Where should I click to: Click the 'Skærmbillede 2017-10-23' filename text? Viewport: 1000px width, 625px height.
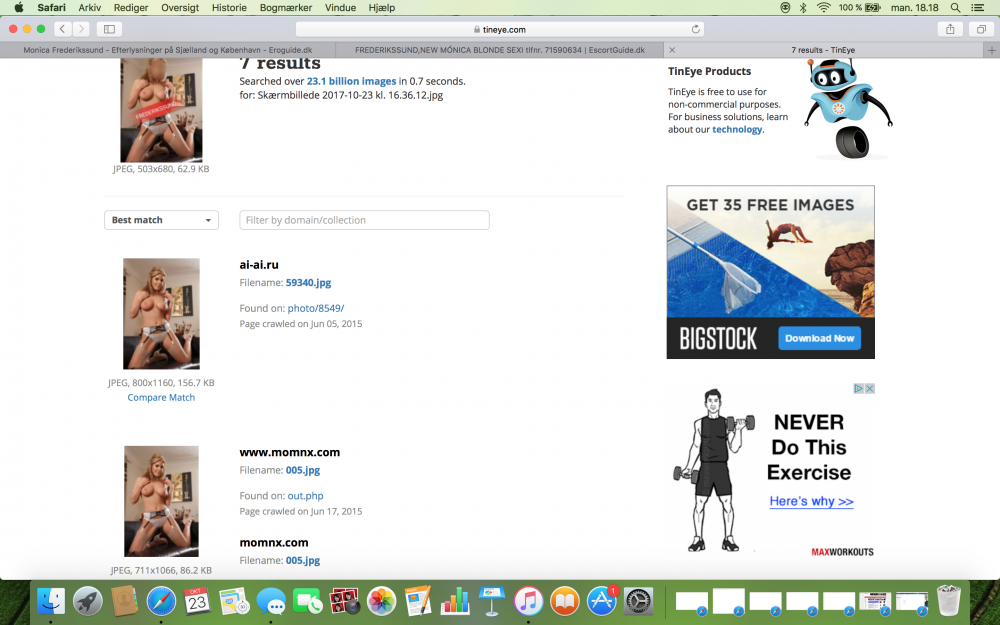350,95
